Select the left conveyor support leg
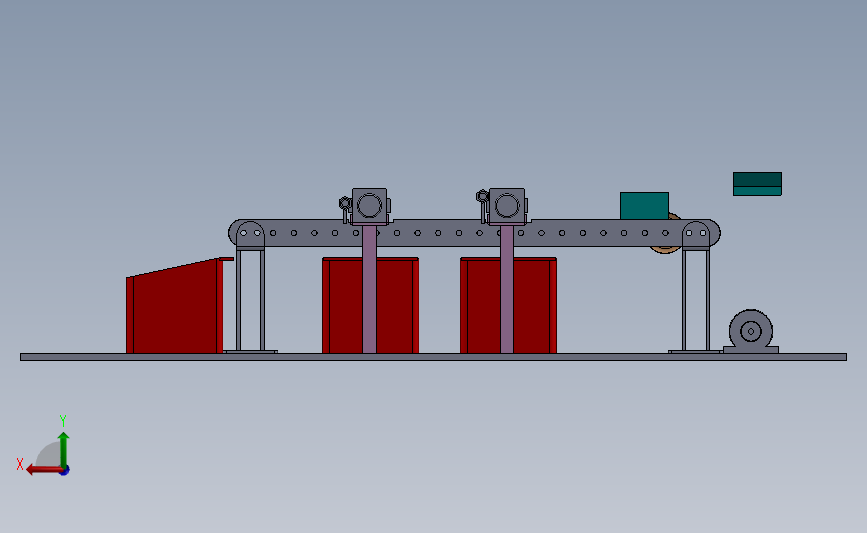Viewport: 867px width, 533px height. click(250, 299)
